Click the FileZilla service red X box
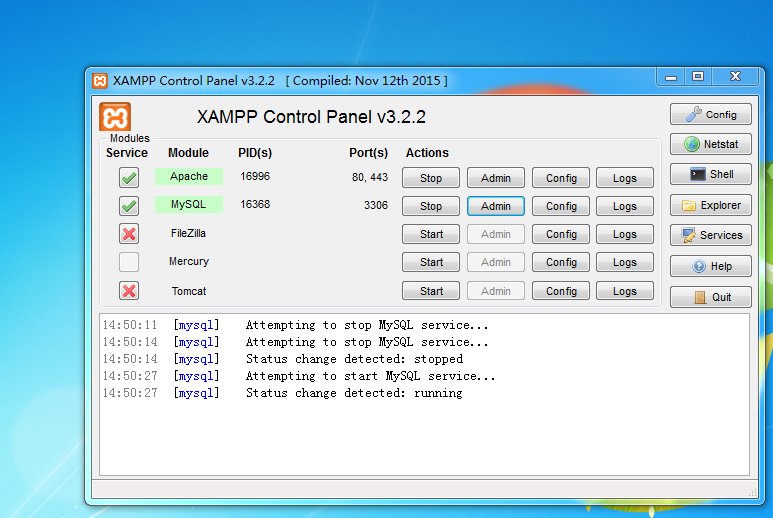773x518 pixels. click(x=129, y=234)
